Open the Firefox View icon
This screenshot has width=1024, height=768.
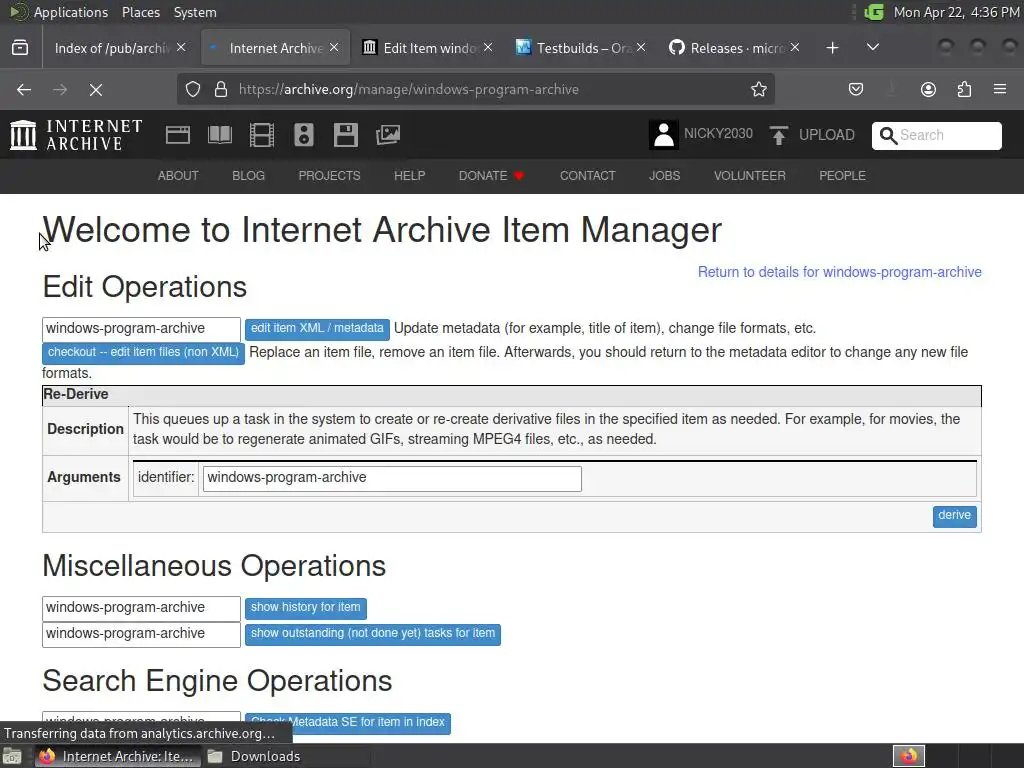tap(20, 48)
